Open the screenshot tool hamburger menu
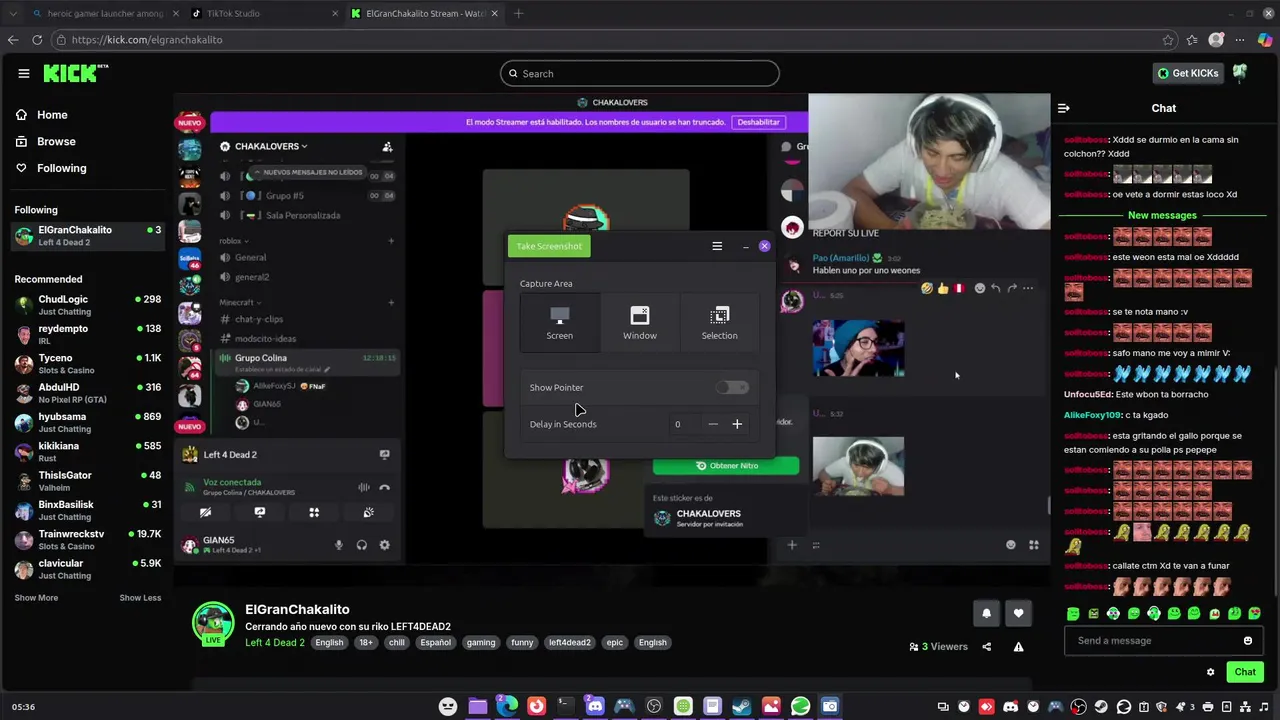The height and width of the screenshot is (720, 1280). point(717,246)
